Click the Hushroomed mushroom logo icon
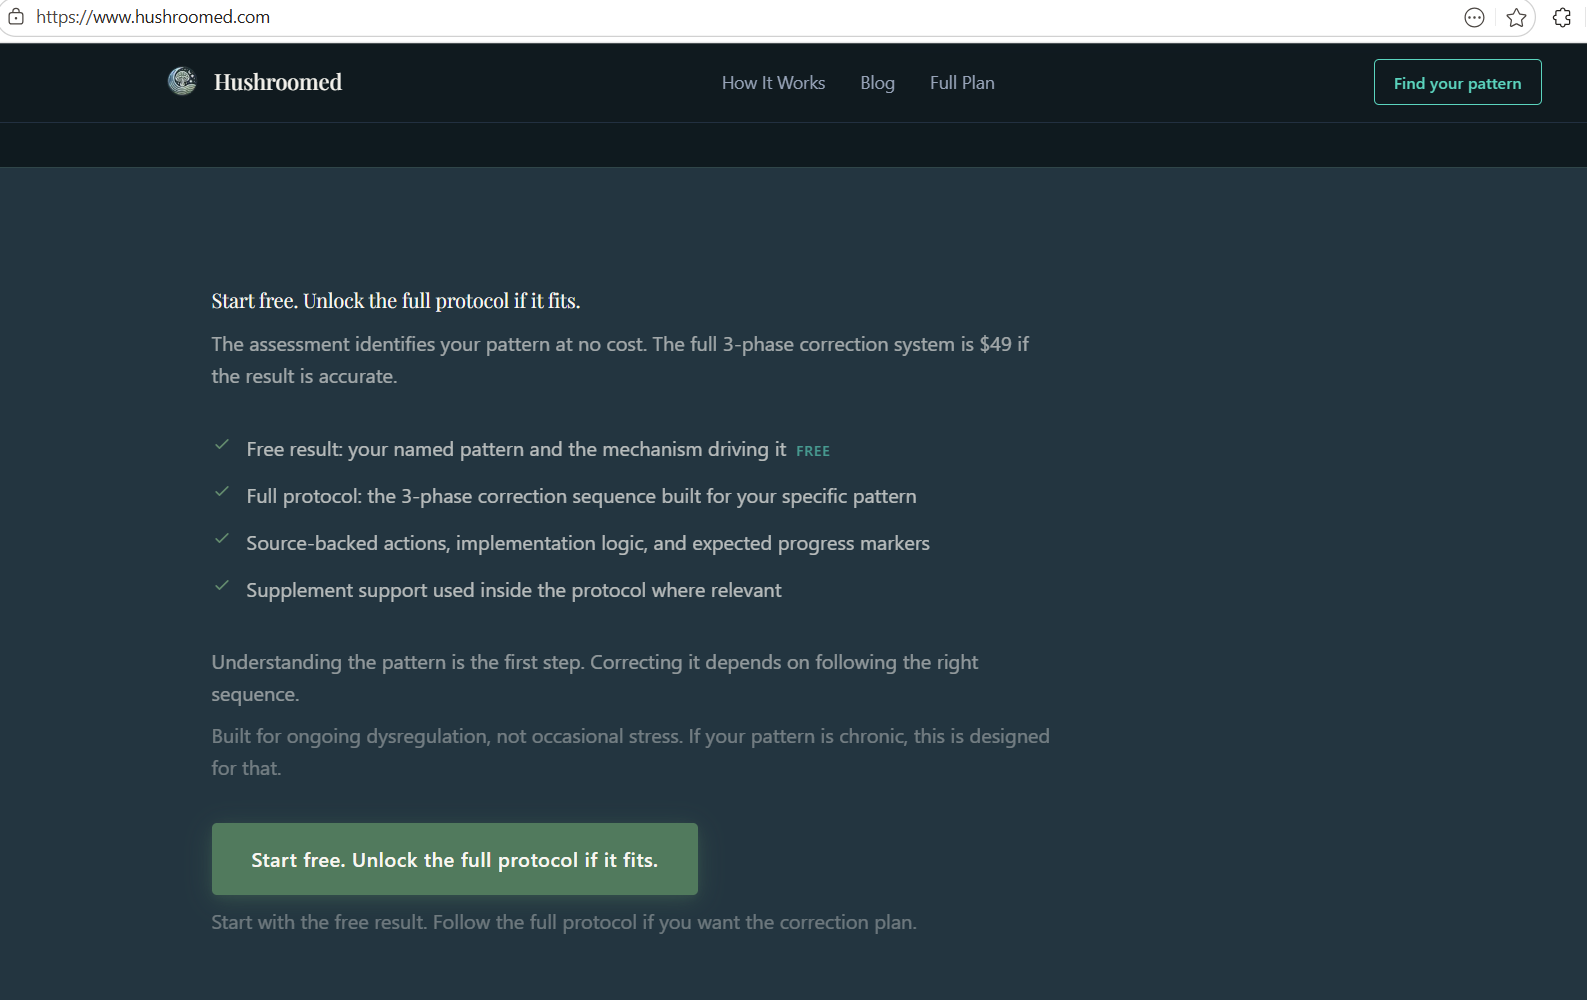This screenshot has height=1000, width=1587. click(181, 82)
